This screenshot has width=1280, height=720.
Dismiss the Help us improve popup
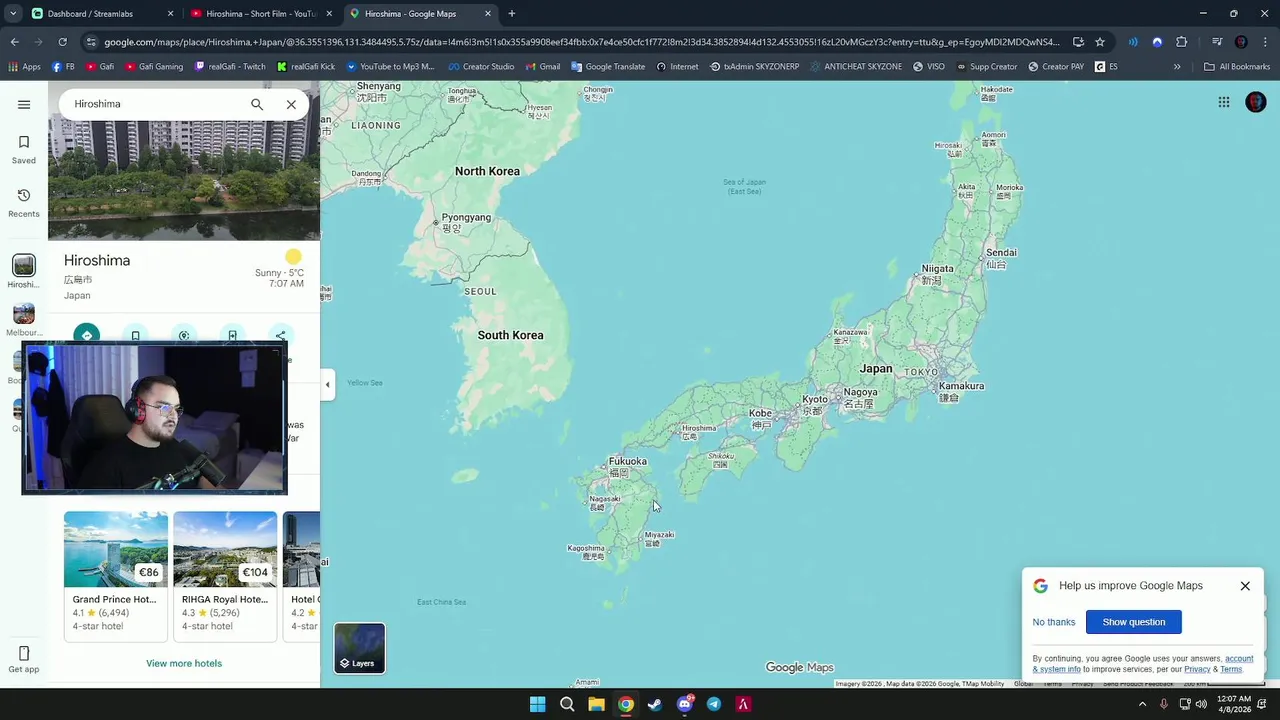(x=1245, y=586)
